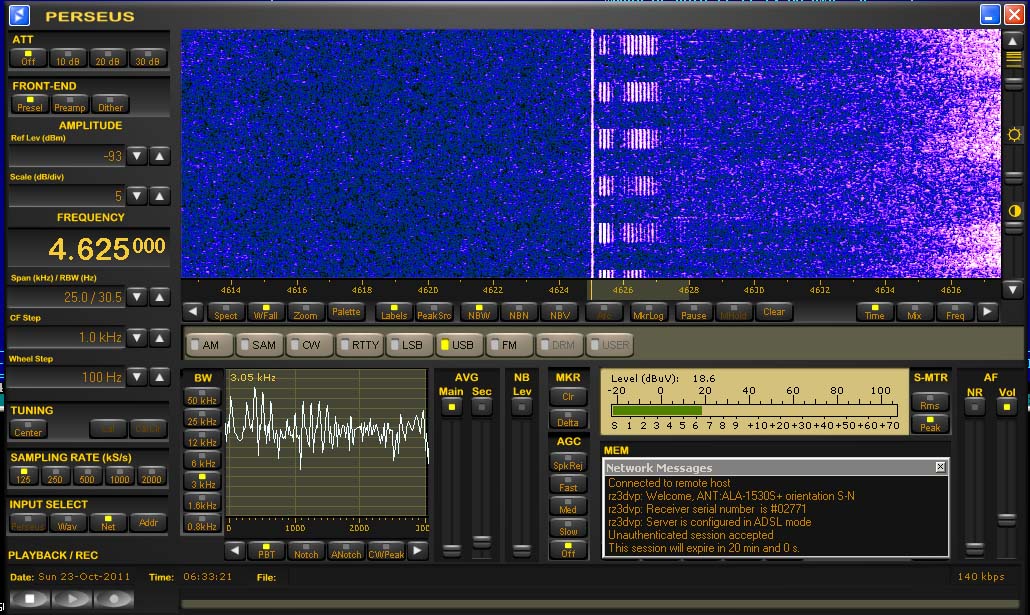Shift spectrum left with arrow before Spect
Screen dimensions: 1030x615
tap(192, 311)
